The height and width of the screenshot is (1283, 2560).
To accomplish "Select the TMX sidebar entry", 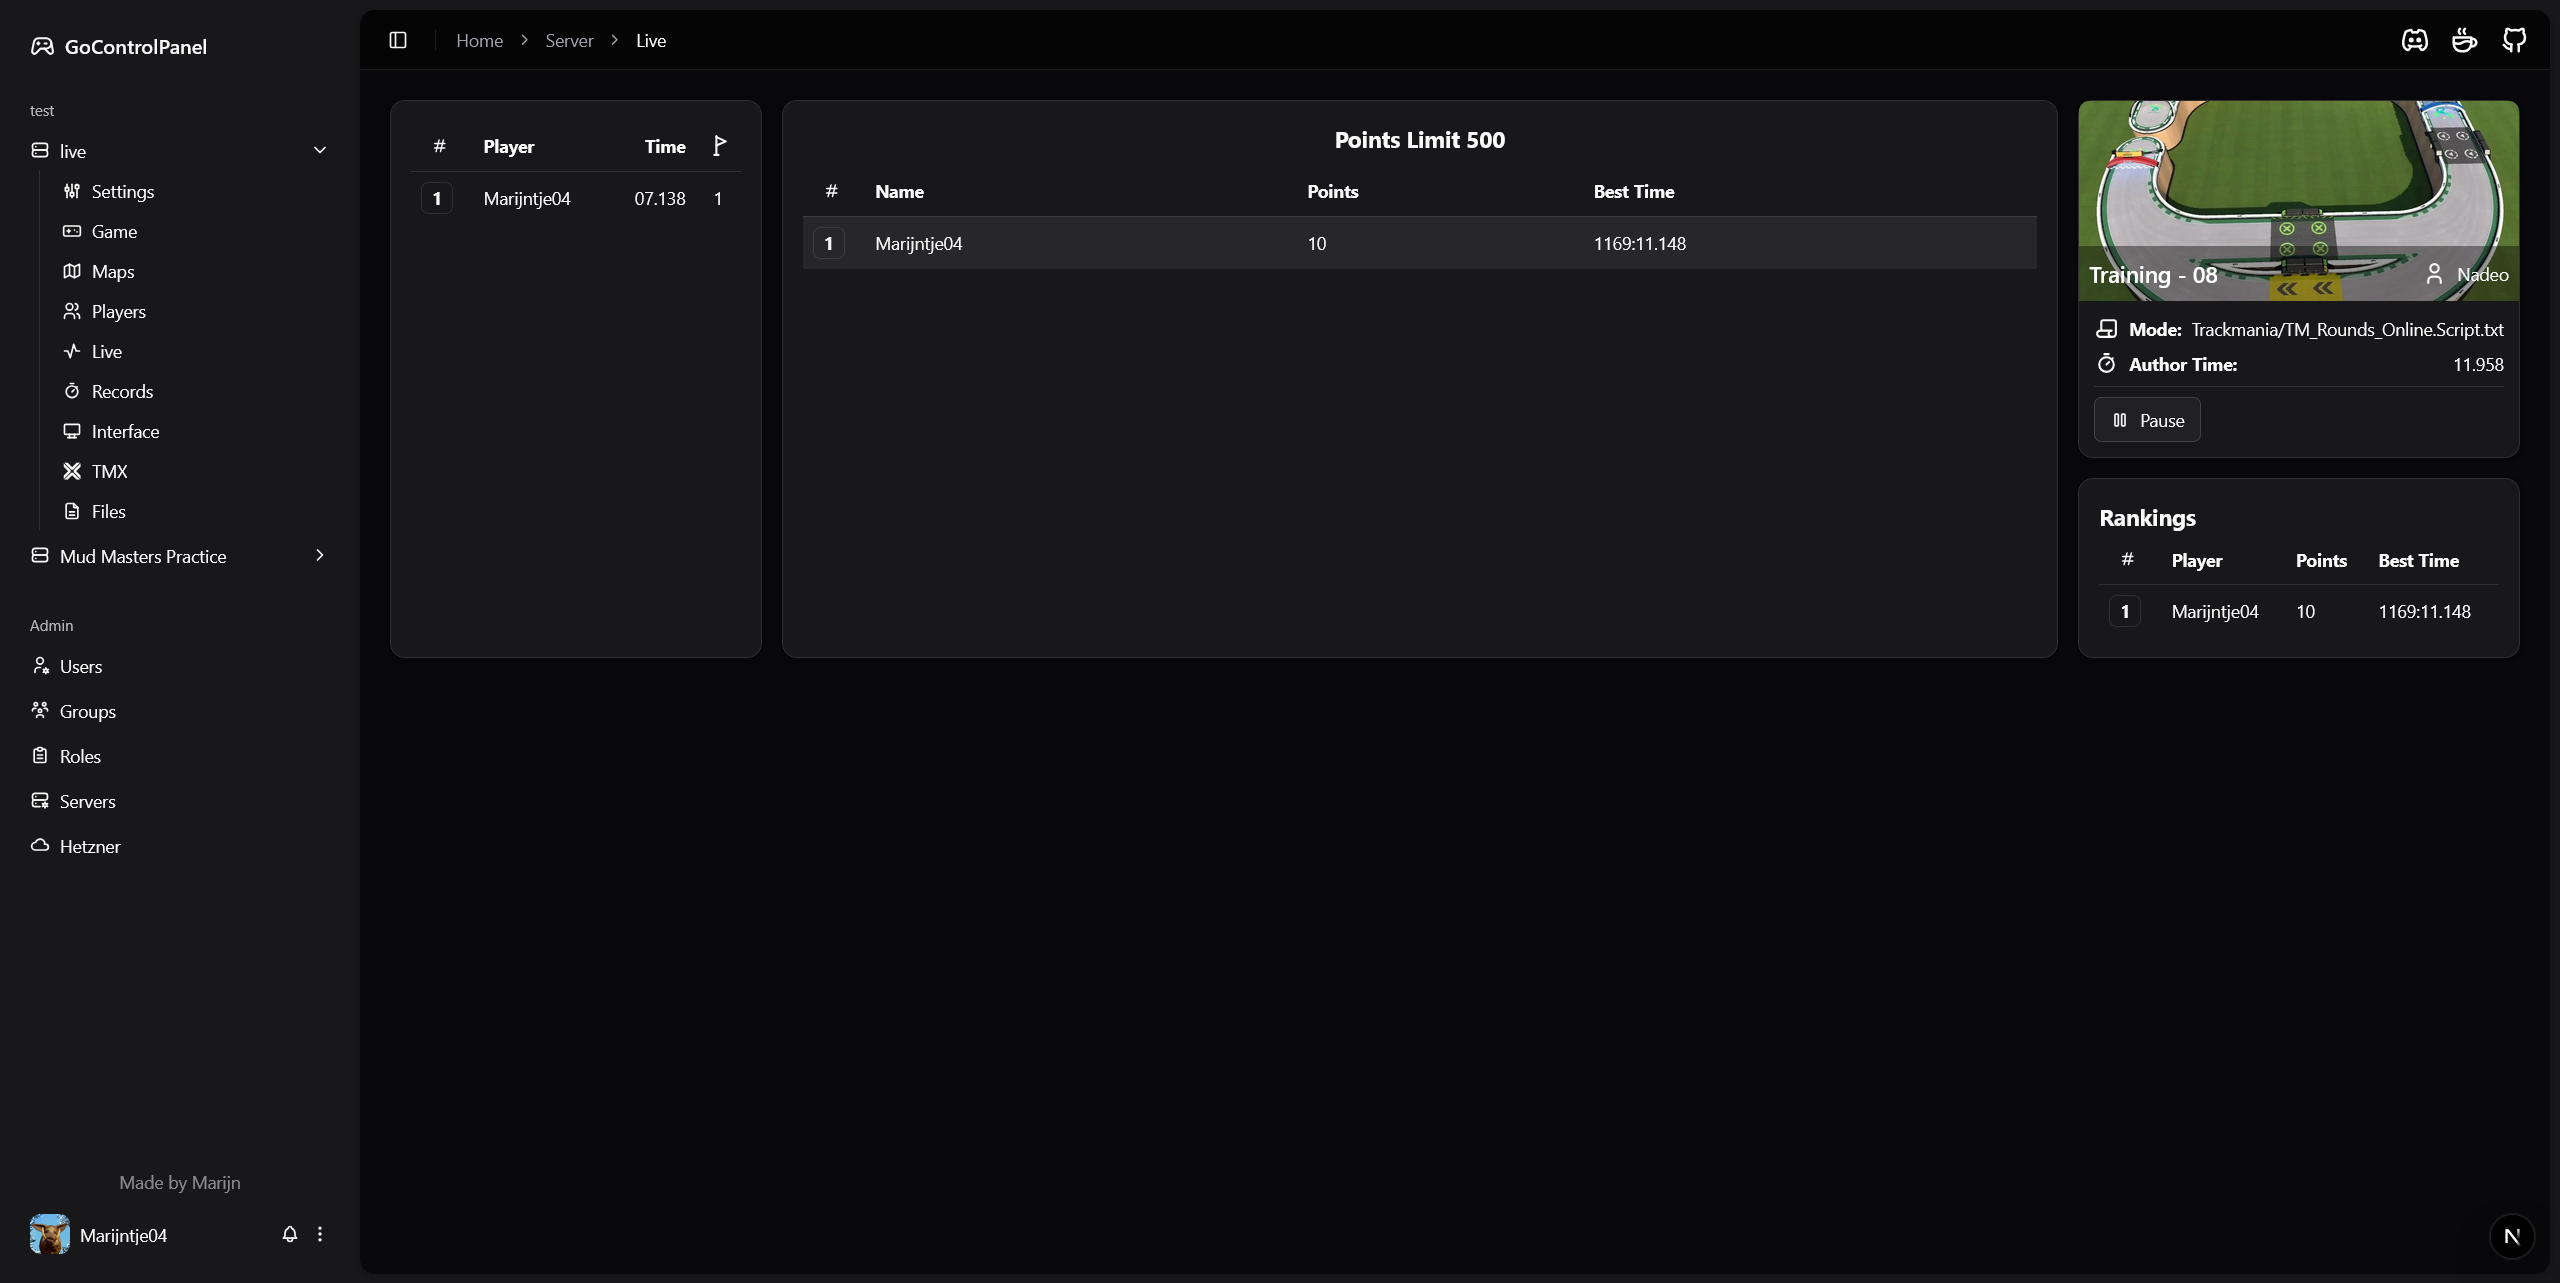I will click(109, 471).
